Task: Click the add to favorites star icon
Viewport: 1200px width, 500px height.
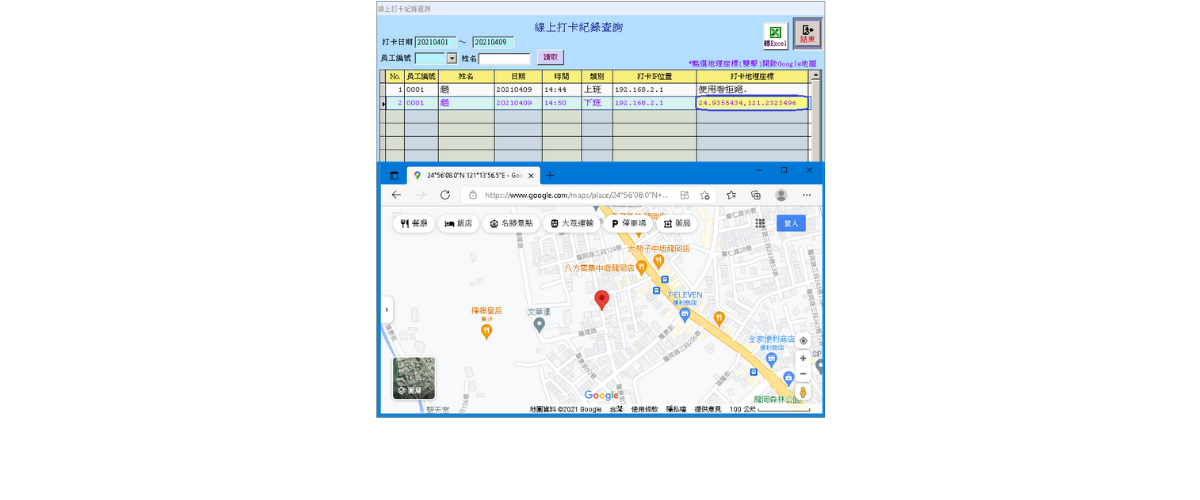Action: (706, 195)
